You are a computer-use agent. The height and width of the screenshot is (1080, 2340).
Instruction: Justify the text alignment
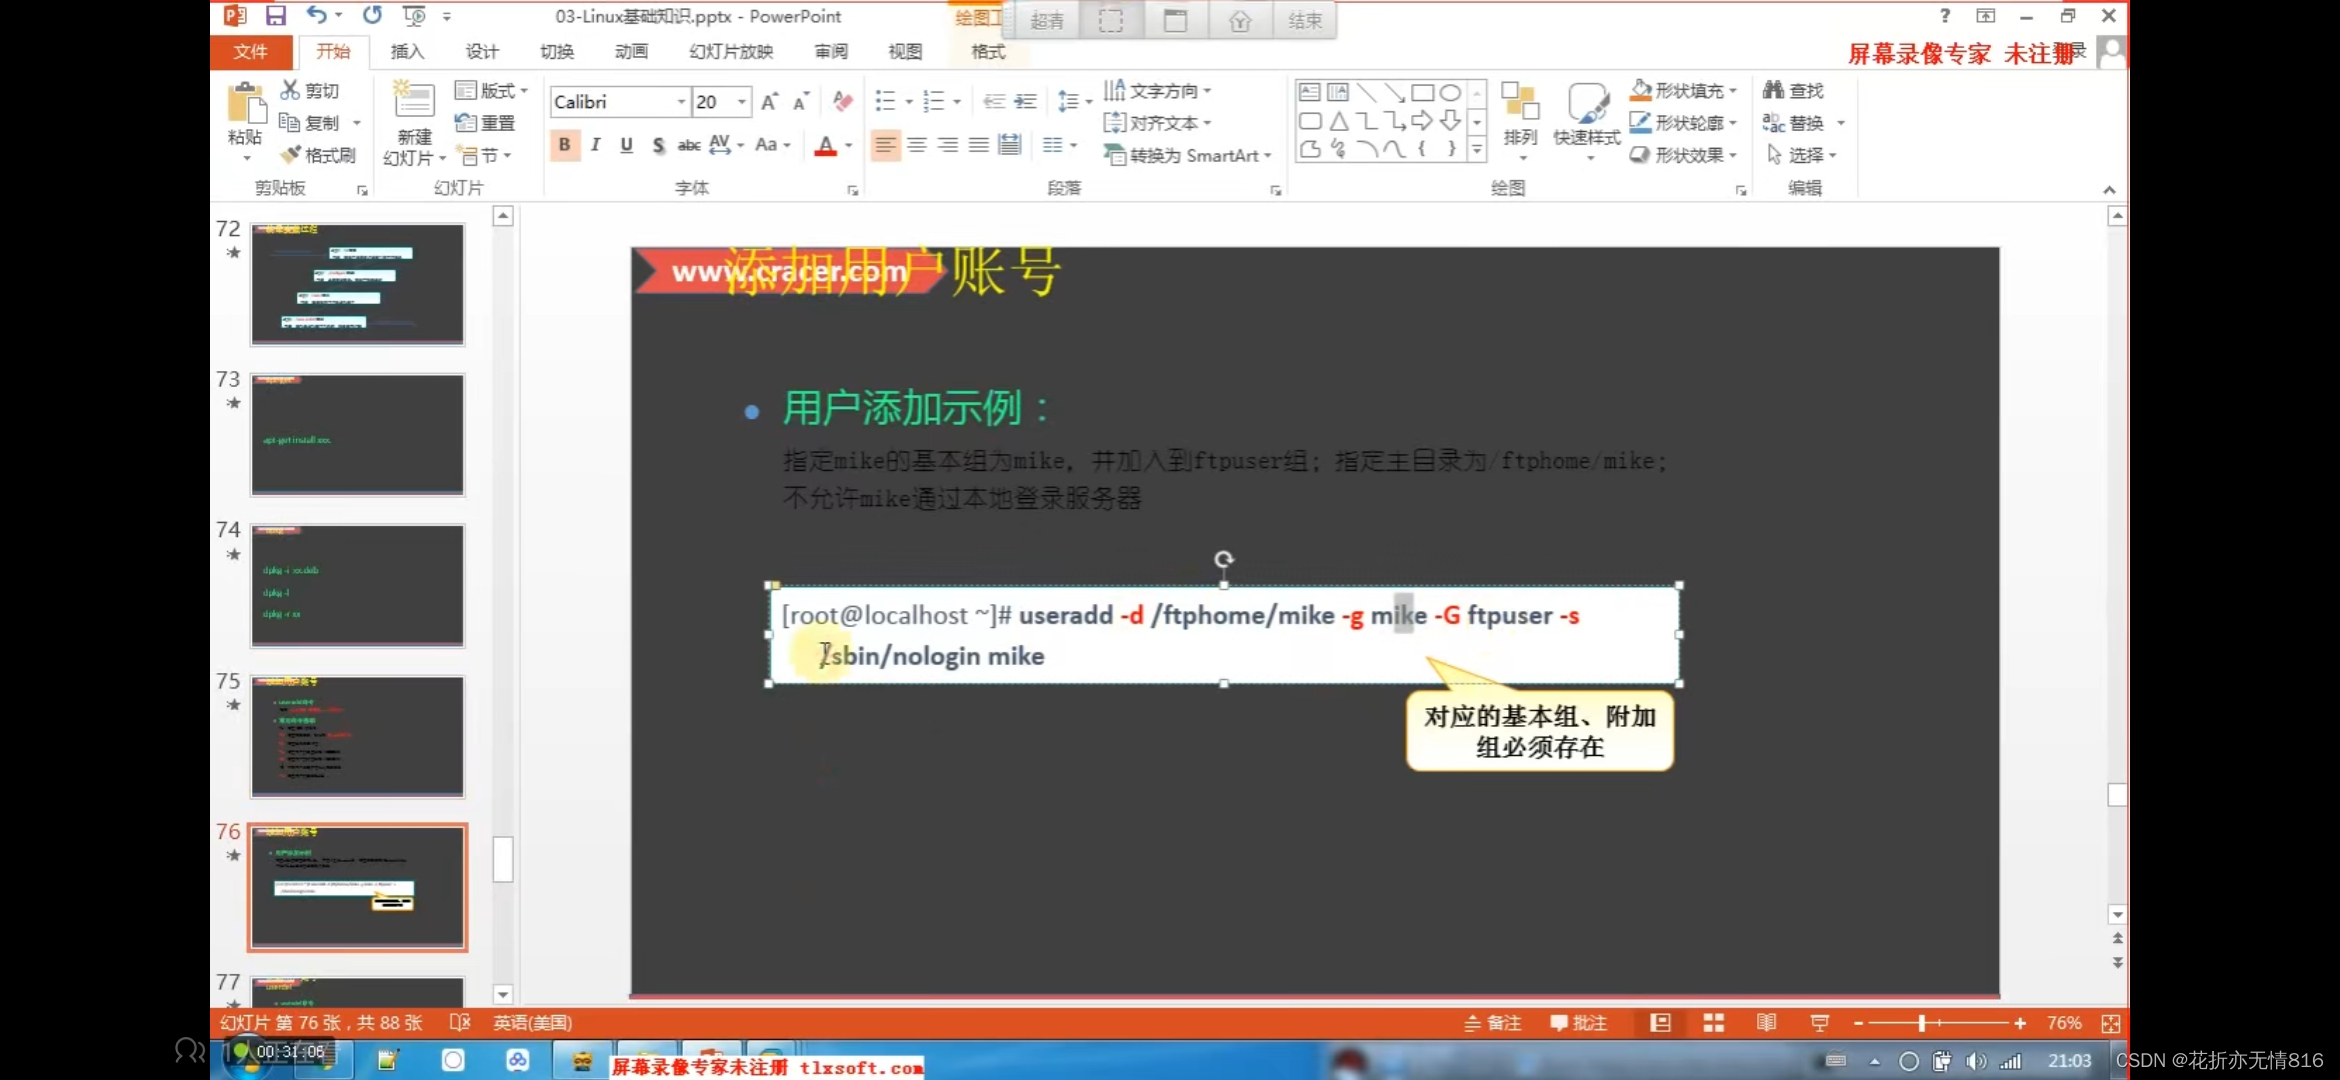click(979, 145)
